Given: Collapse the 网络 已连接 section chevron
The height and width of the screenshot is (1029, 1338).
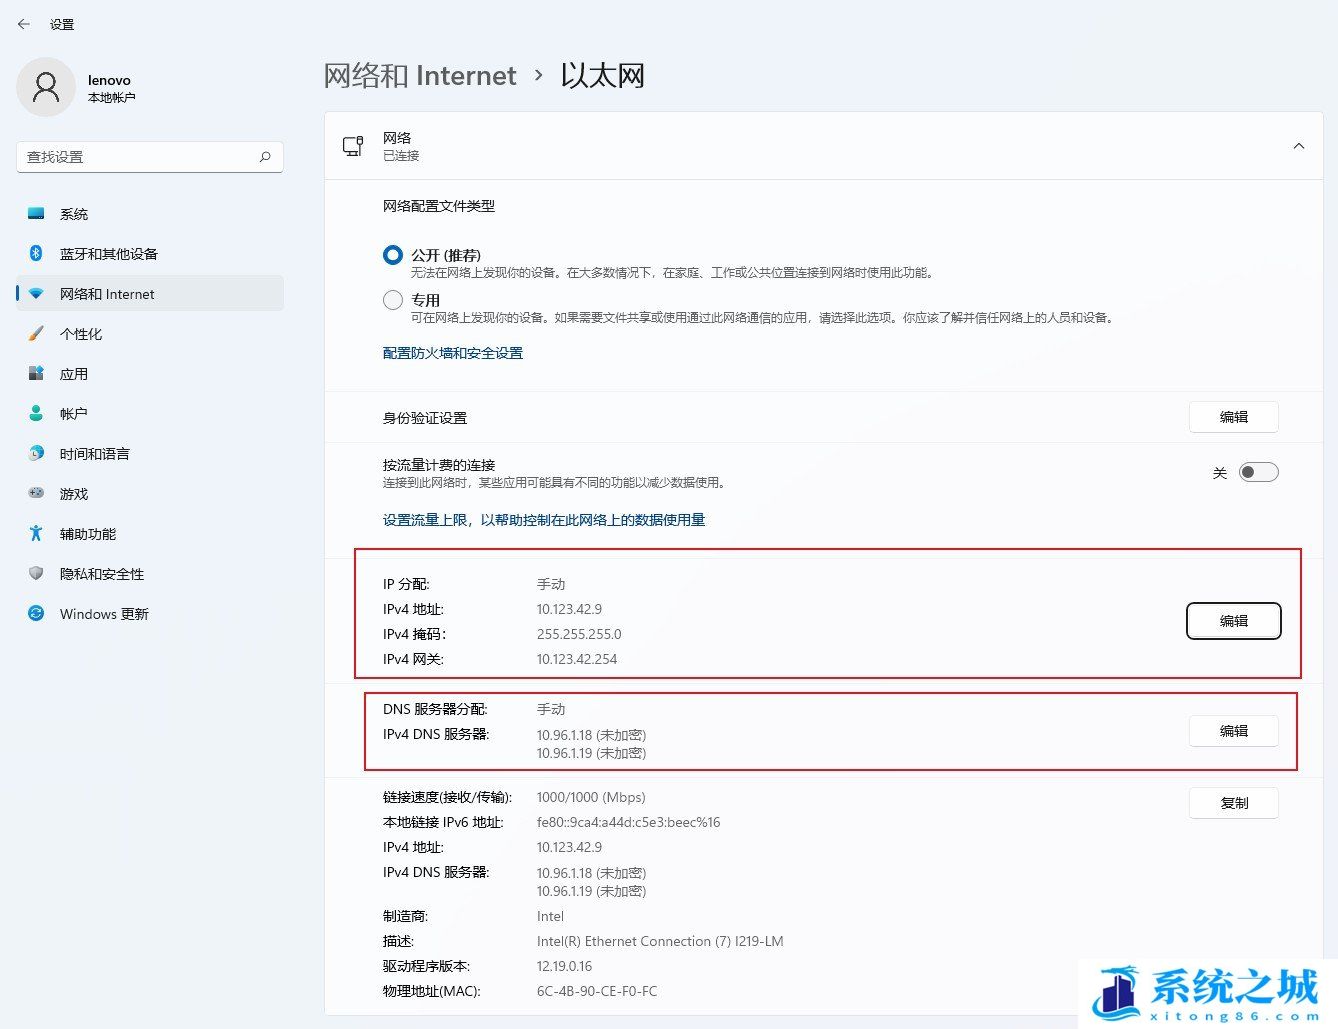Looking at the screenshot, I should click(1298, 146).
